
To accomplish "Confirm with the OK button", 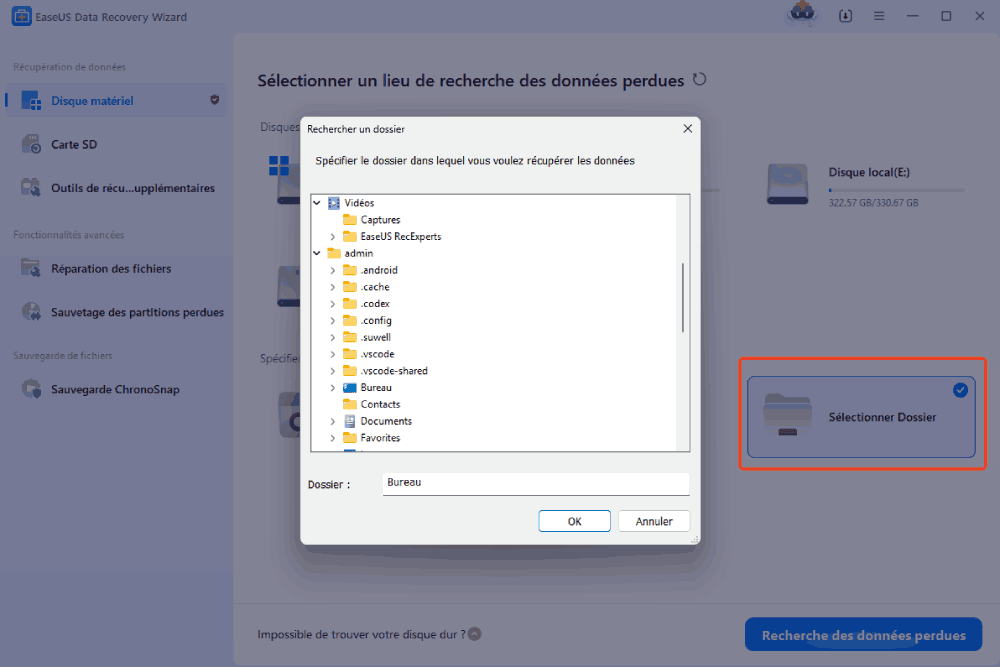I will [574, 521].
